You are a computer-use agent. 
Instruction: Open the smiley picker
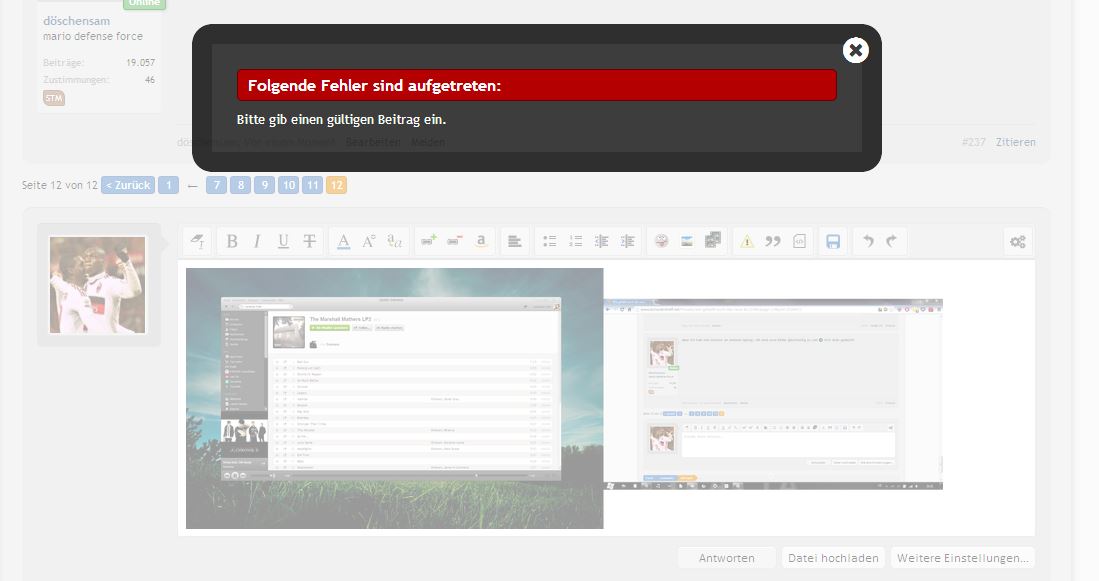(x=661, y=241)
